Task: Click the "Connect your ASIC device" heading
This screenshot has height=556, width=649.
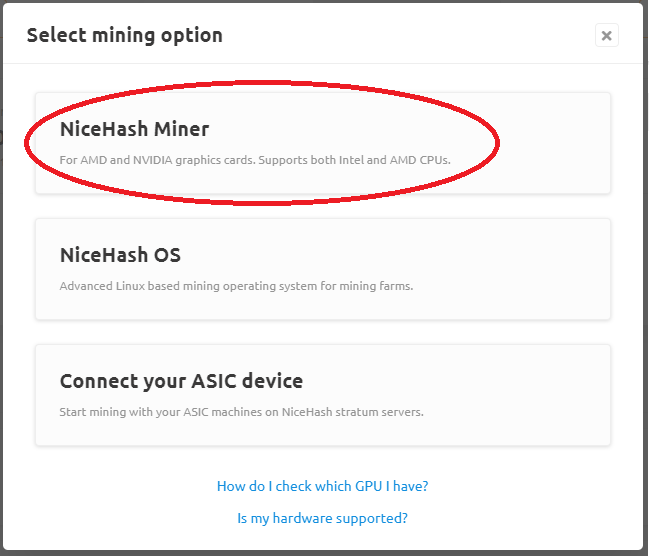Action: tap(181, 381)
